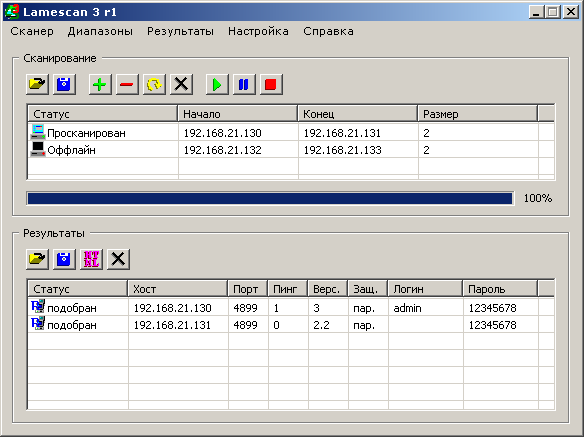Click end address 192.168.21.133

(x=343, y=150)
